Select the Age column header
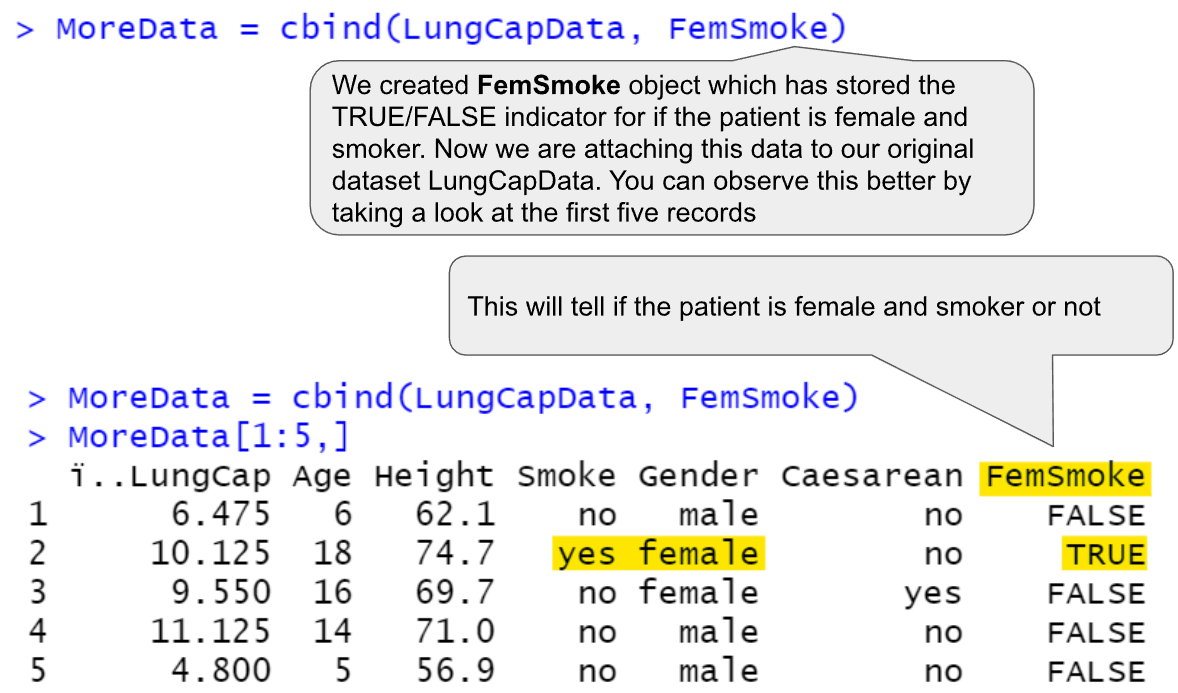The width and height of the screenshot is (1178, 693). (x=322, y=477)
